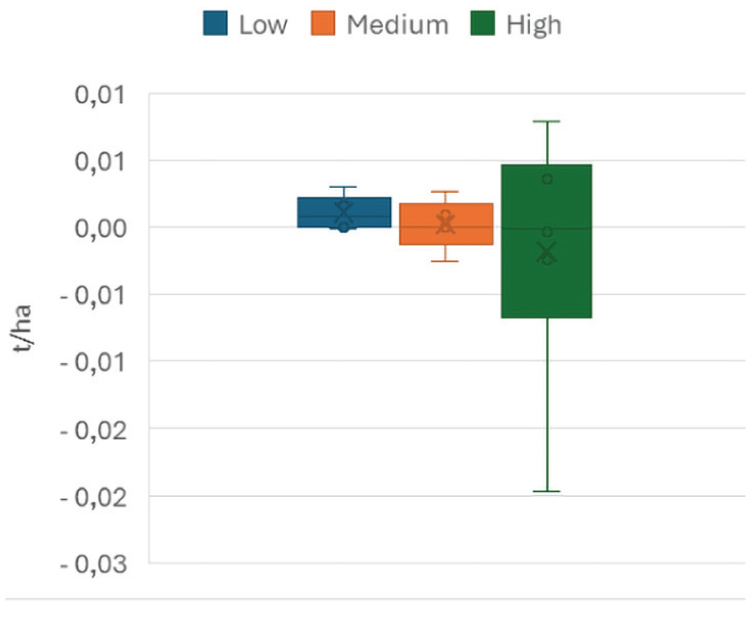This screenshot has width=752, height=619.
Task: Click the top whisker cap of Medium series
Action: point(445,192)
